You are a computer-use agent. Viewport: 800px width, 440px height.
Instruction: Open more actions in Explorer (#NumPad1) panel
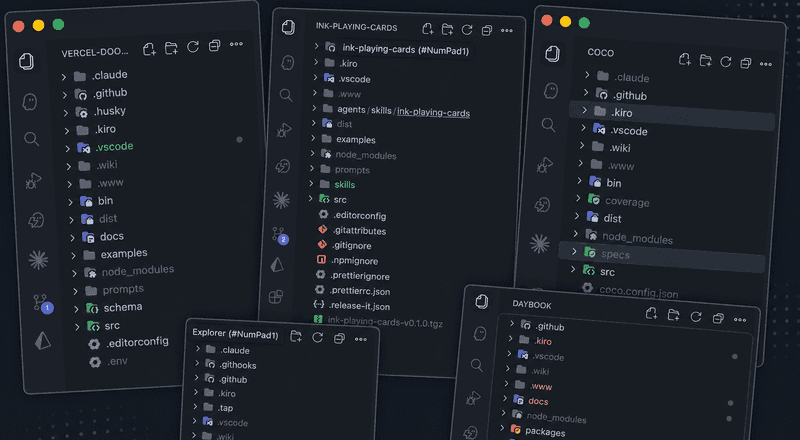pyautogui.click(x=361, y=339)
